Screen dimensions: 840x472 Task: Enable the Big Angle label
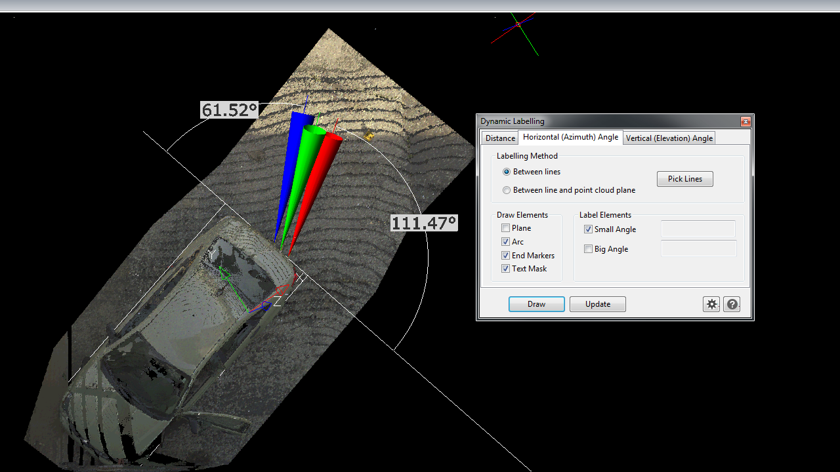tap(588, 249)
